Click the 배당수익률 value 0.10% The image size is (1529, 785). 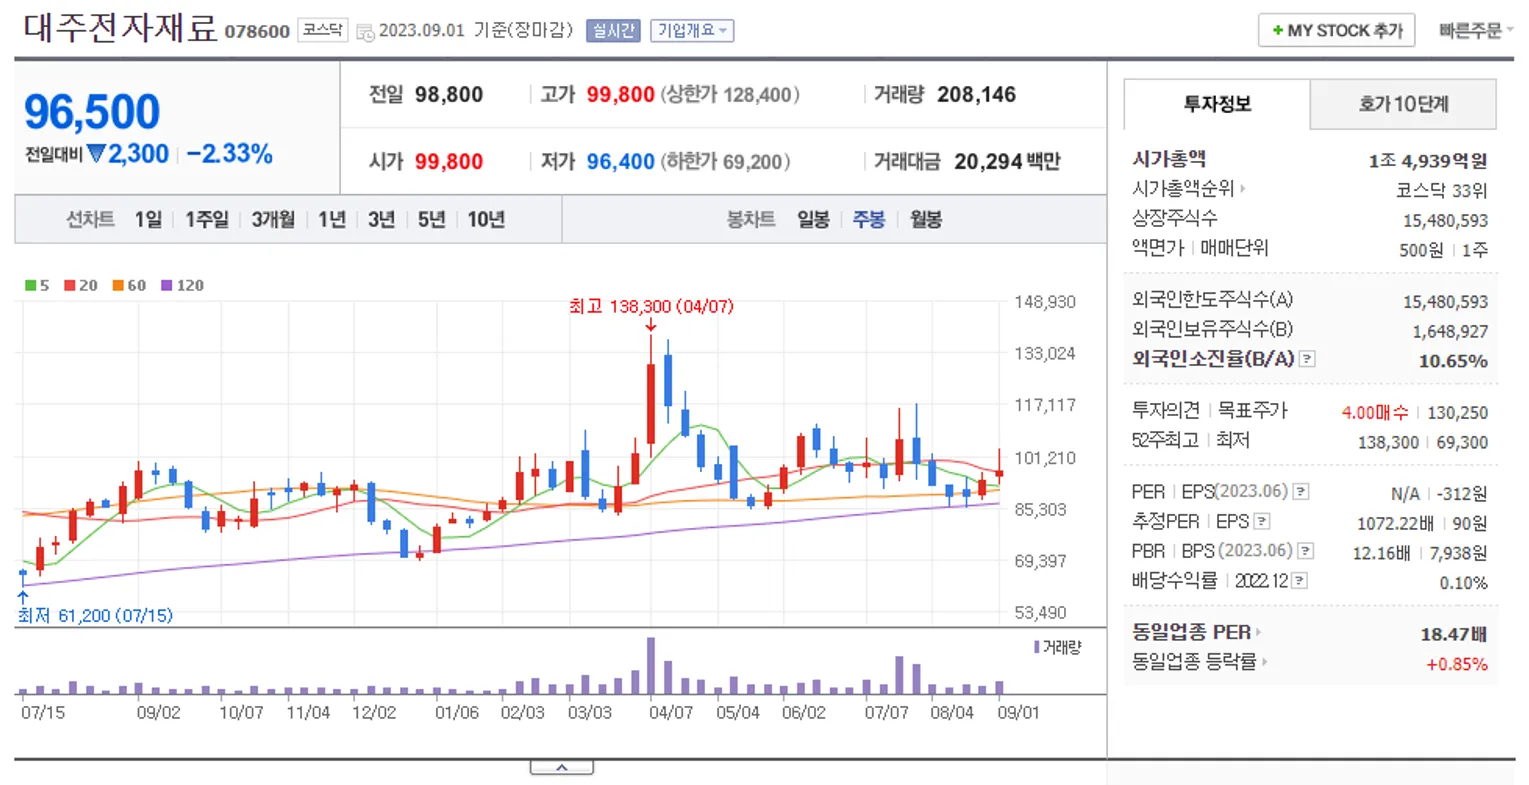[1464, 583]
